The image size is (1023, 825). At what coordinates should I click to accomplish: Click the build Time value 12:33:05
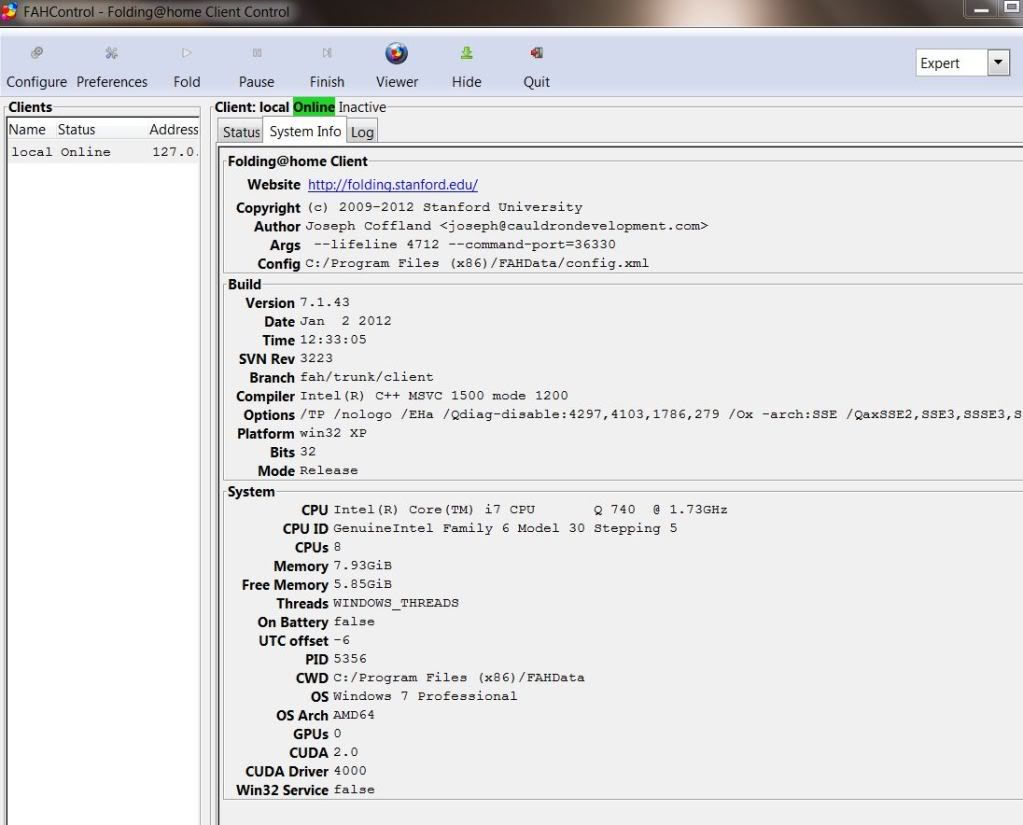point(333,340)
